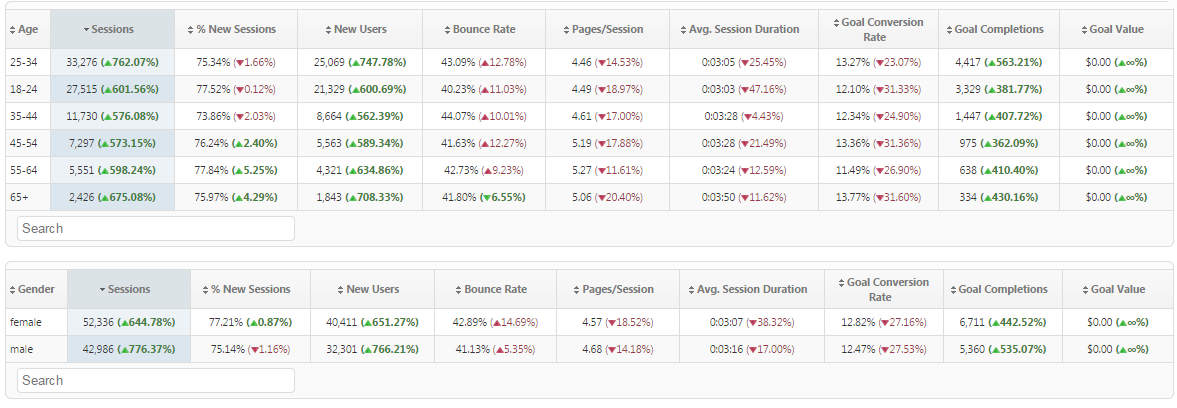The width and height of the screenshot is (1177, 408).
Task: Click Goal Value sort icon in Age table
Action: click(1087, 30)
